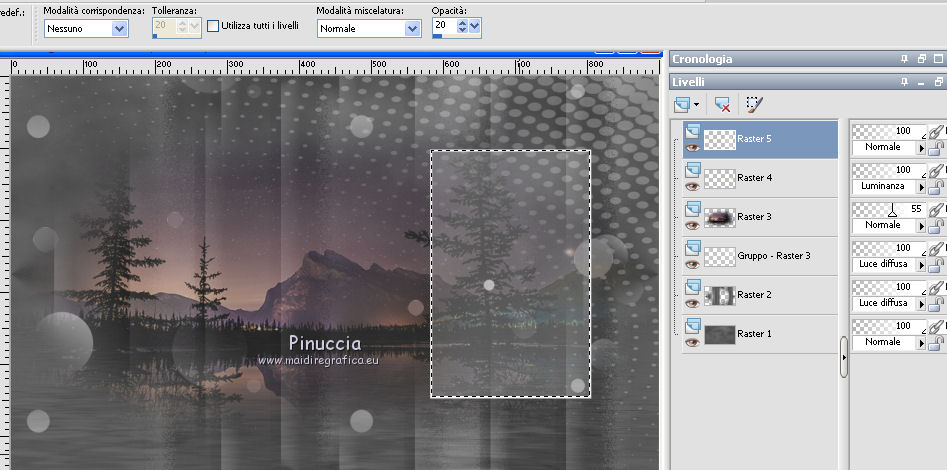Open the Modalità miscelatura dropdown
The height and width of the screenshot is (470, 947).
point(412,29)
